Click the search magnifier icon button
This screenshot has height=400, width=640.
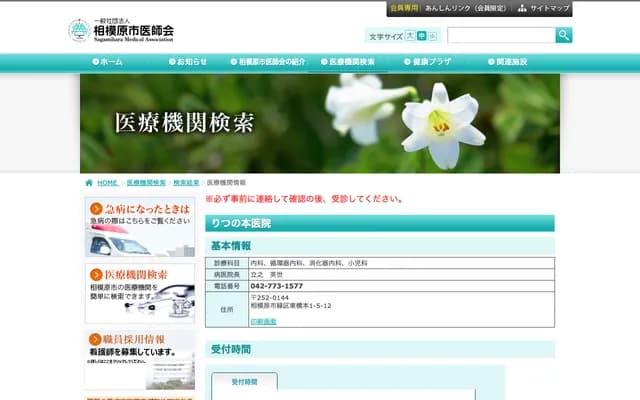point(563,35)
